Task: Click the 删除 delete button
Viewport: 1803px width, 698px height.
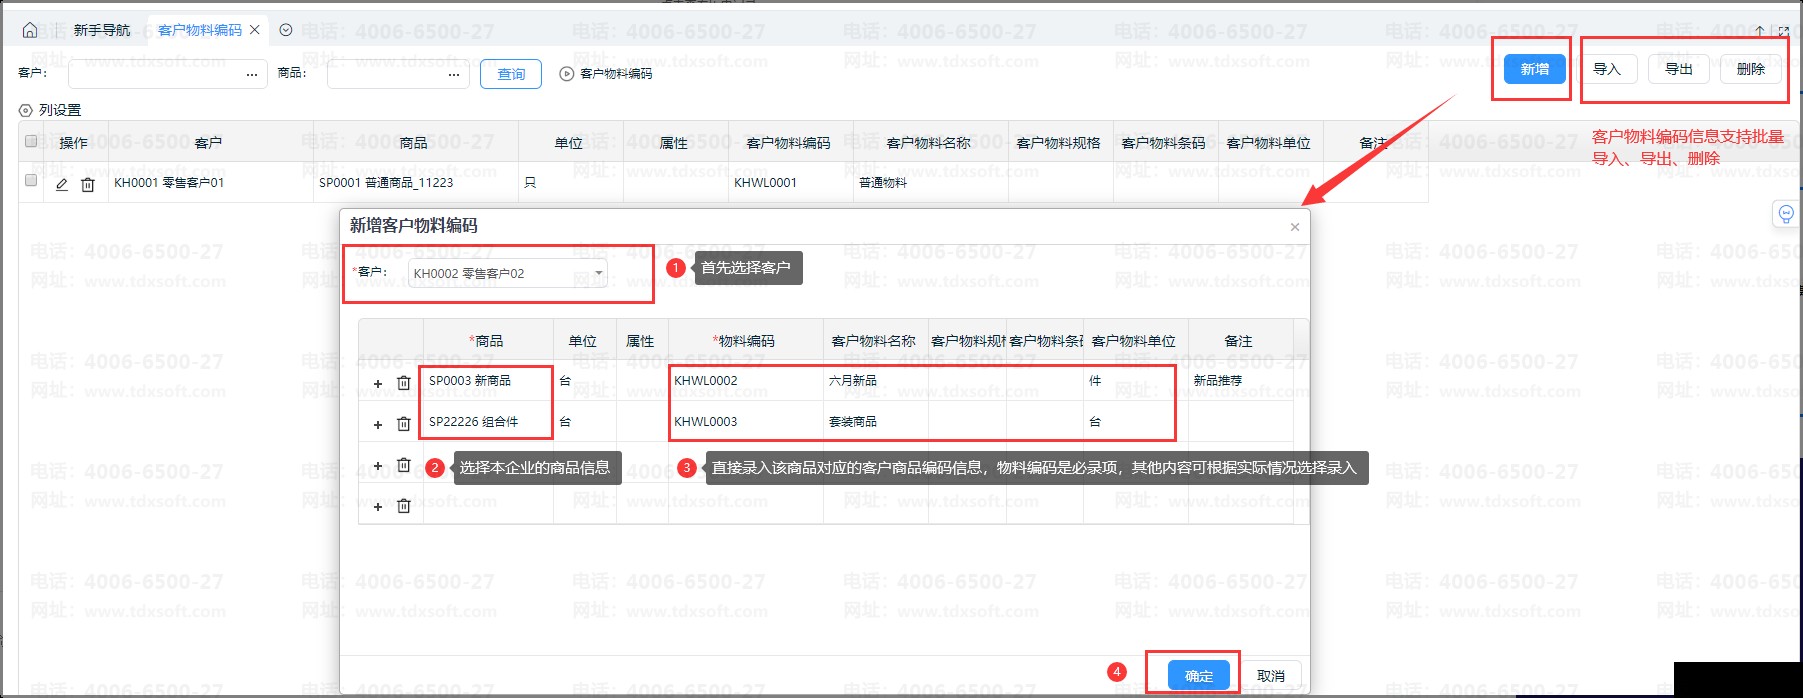Action: pos(1751,69)
